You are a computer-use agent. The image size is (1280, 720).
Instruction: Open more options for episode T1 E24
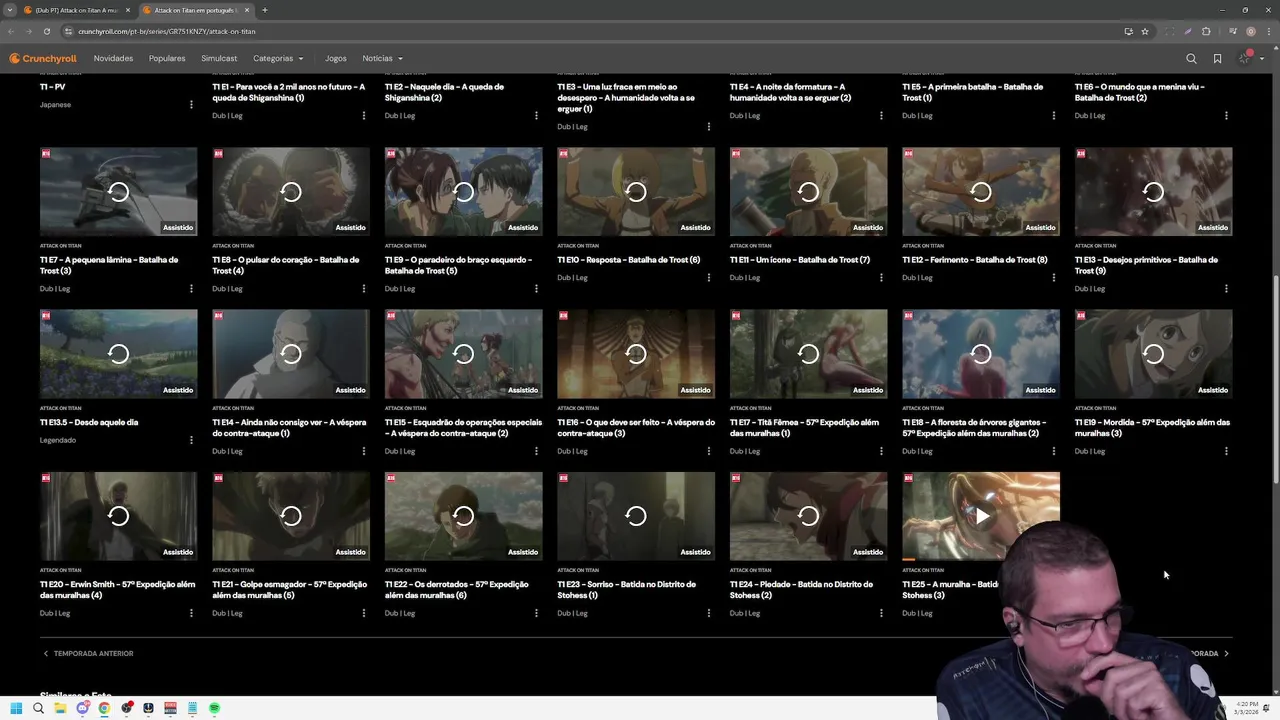point(881,613)
